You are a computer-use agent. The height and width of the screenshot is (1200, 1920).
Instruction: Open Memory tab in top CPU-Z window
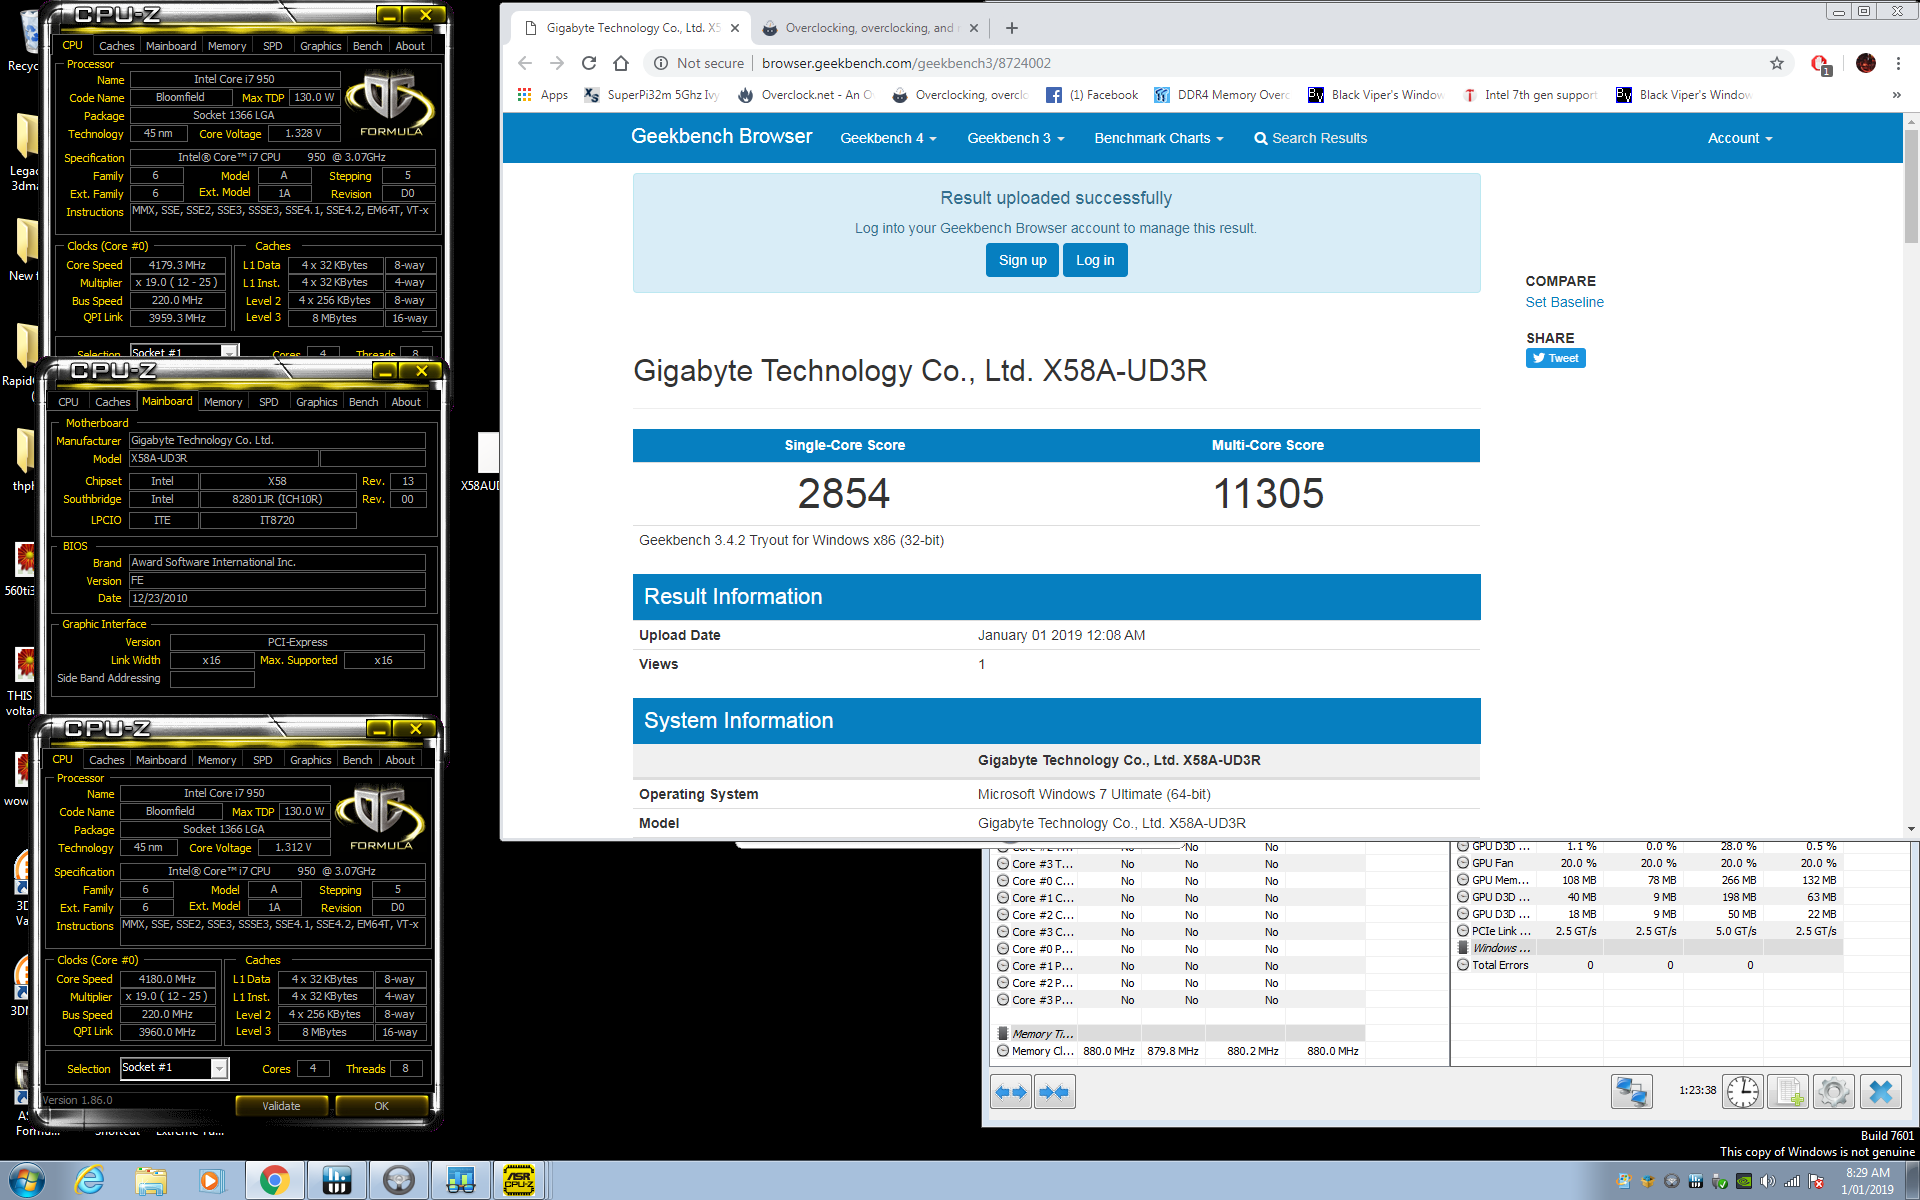point(227,46)
